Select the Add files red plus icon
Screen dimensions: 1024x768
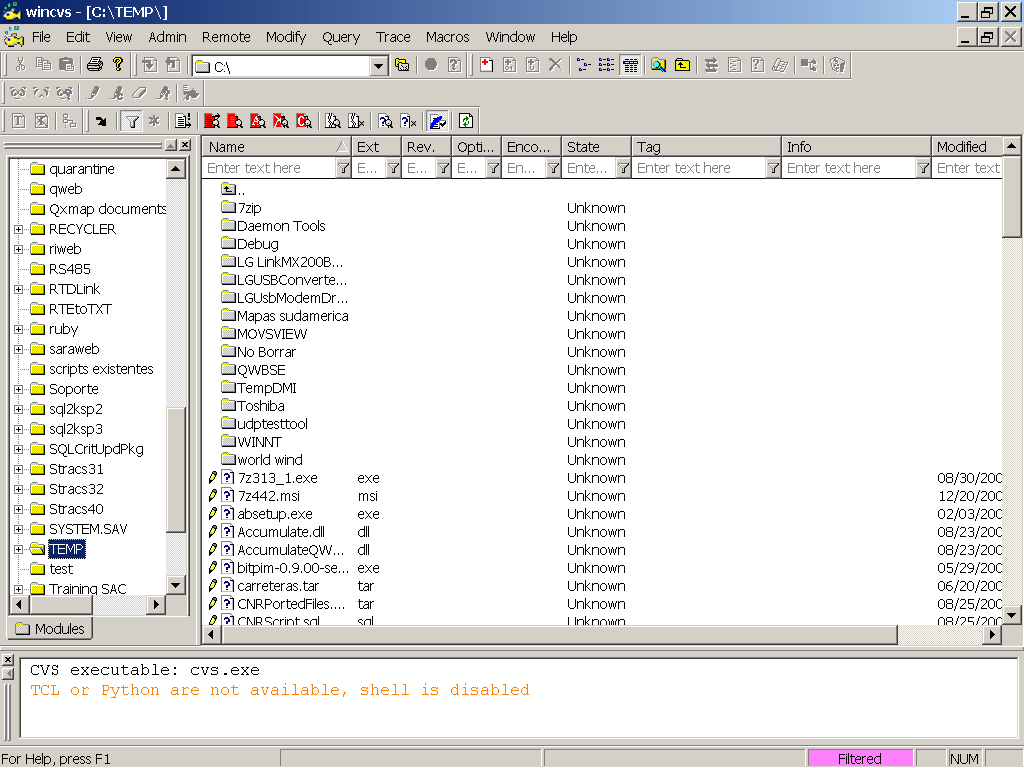[485, 64]
